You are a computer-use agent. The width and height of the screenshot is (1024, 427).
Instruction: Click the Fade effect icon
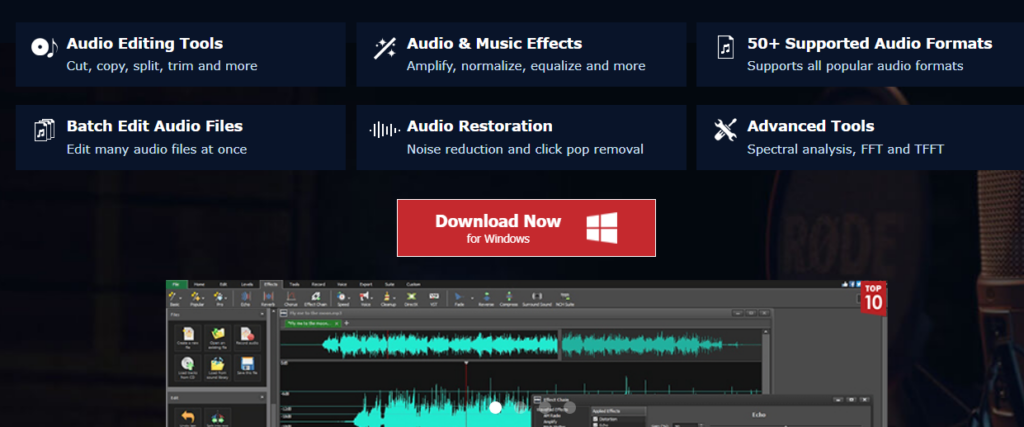point(458,296)
